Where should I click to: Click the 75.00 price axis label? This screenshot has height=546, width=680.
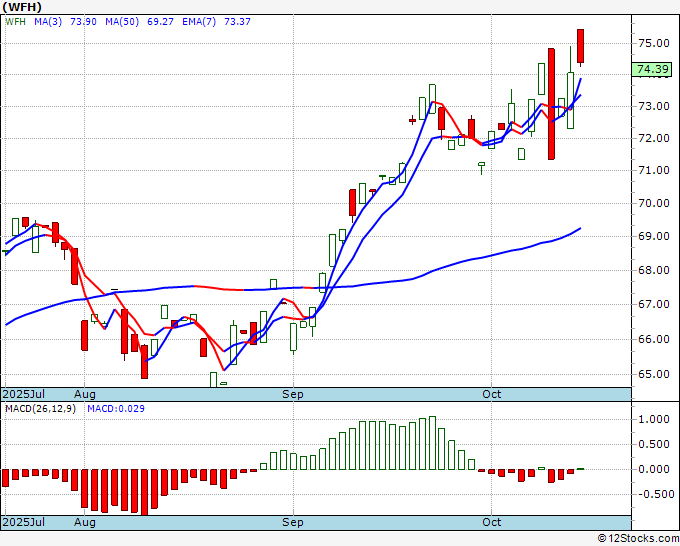(x=653, y=43)
